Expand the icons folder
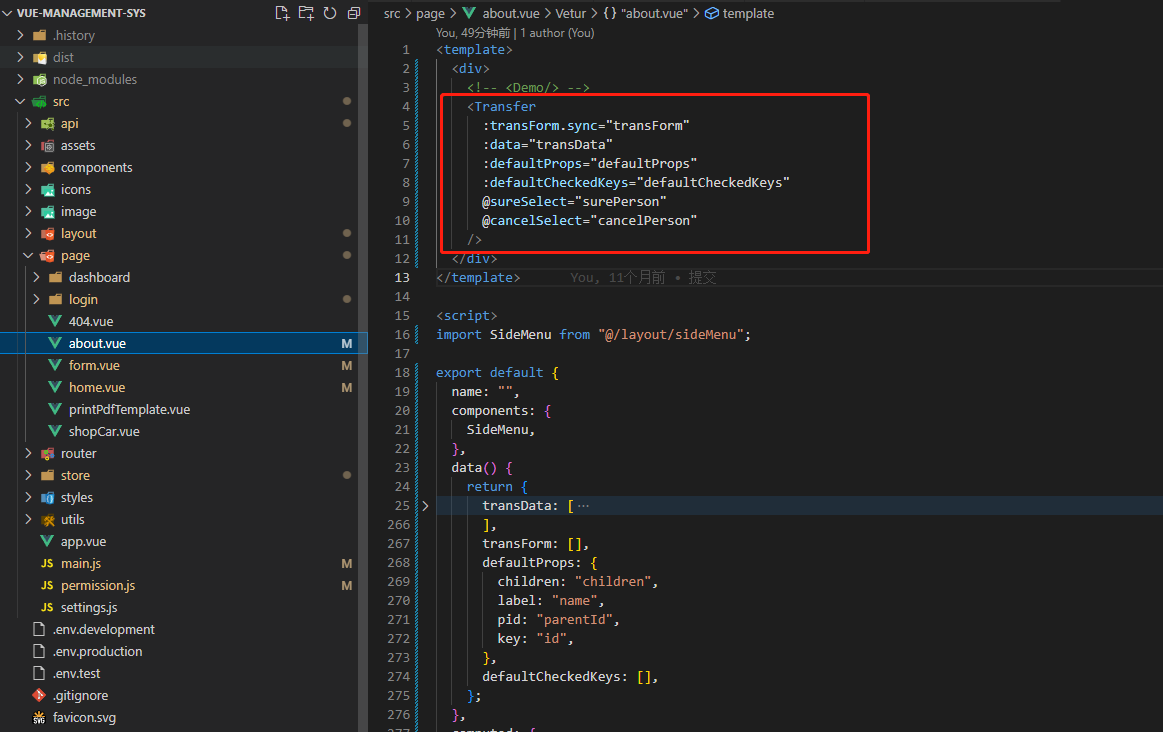This screenshot has height=732, width=1163. click(x=28, y=189)
